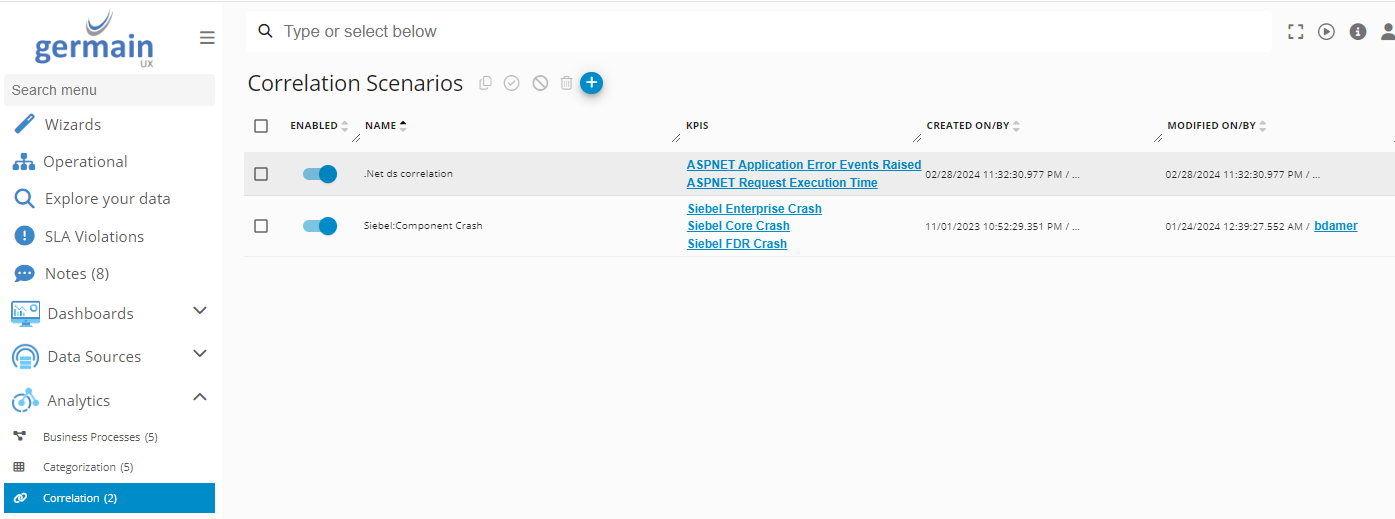Open ASPNET Request Execution Time link
Image resolution: width=1395 pixels, height=519 pixels.
[782, 183]
